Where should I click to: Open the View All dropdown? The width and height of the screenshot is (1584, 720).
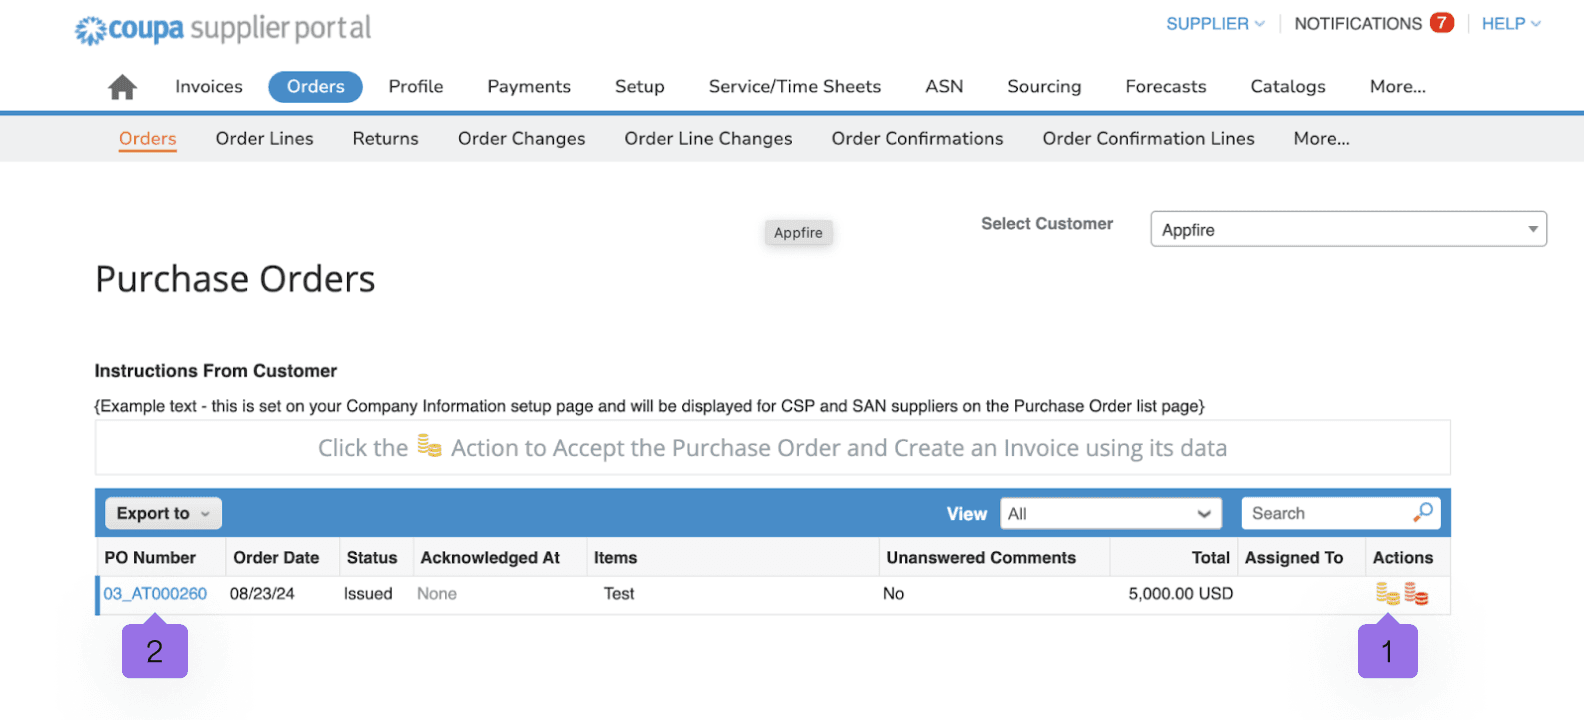point(1111,513)
